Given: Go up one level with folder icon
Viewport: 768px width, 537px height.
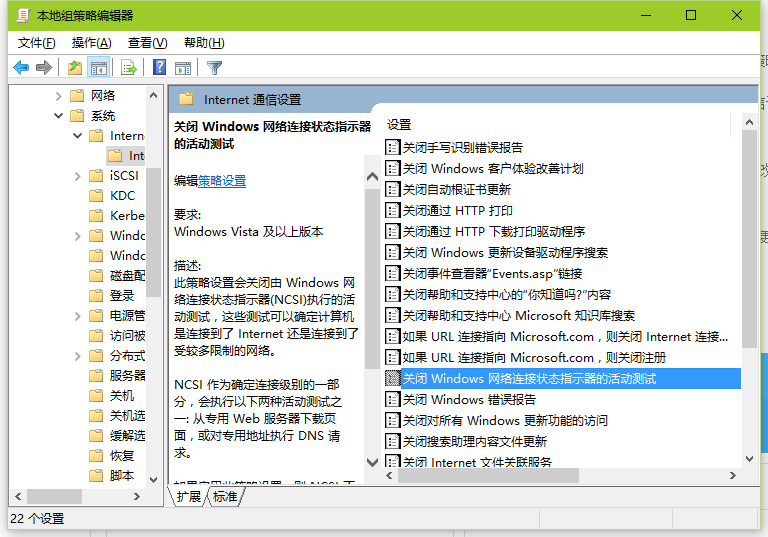Looking at the screenshot, I should click(74, 68).
